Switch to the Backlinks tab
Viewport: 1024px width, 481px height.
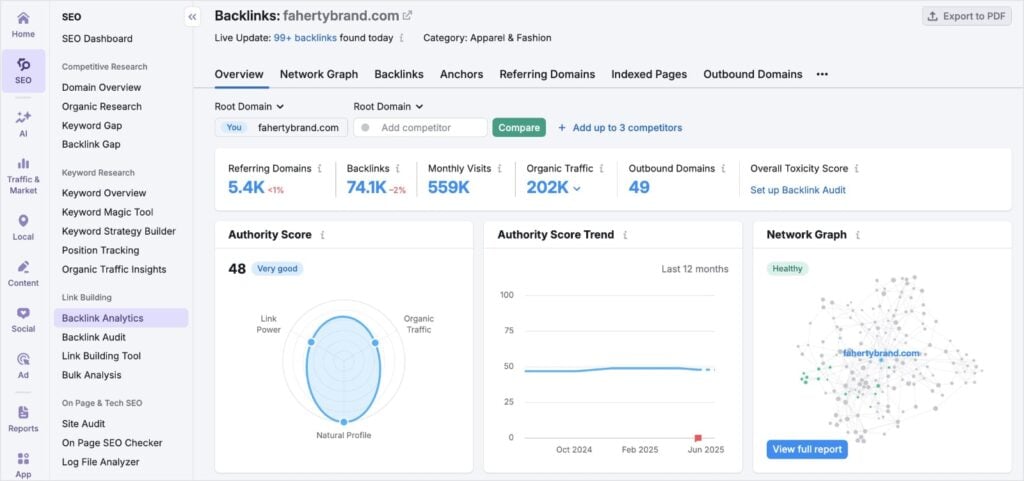click(x=399, y=74)
